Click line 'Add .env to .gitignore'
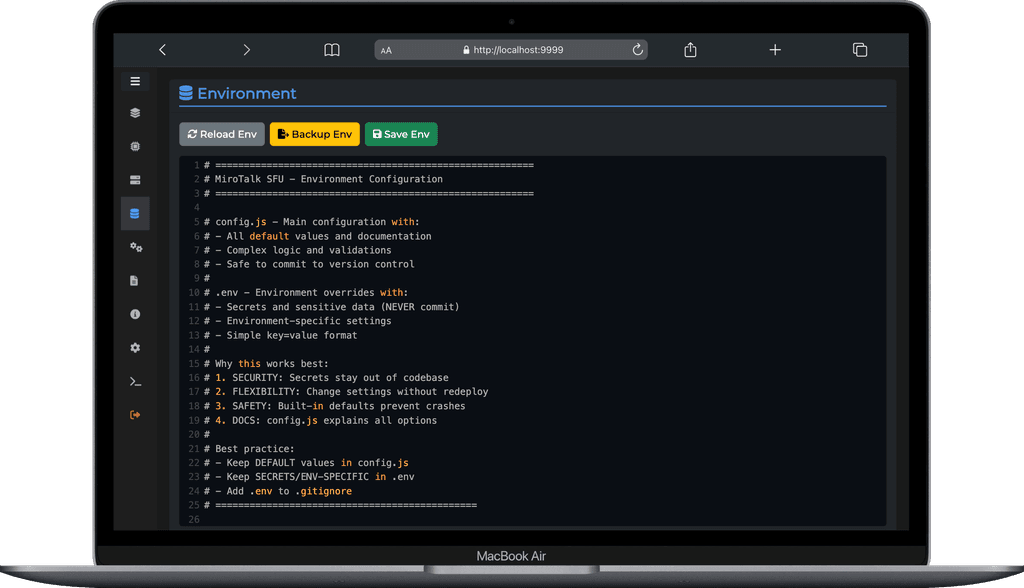This screenshot has height=588, width=1024. (289, 491)
